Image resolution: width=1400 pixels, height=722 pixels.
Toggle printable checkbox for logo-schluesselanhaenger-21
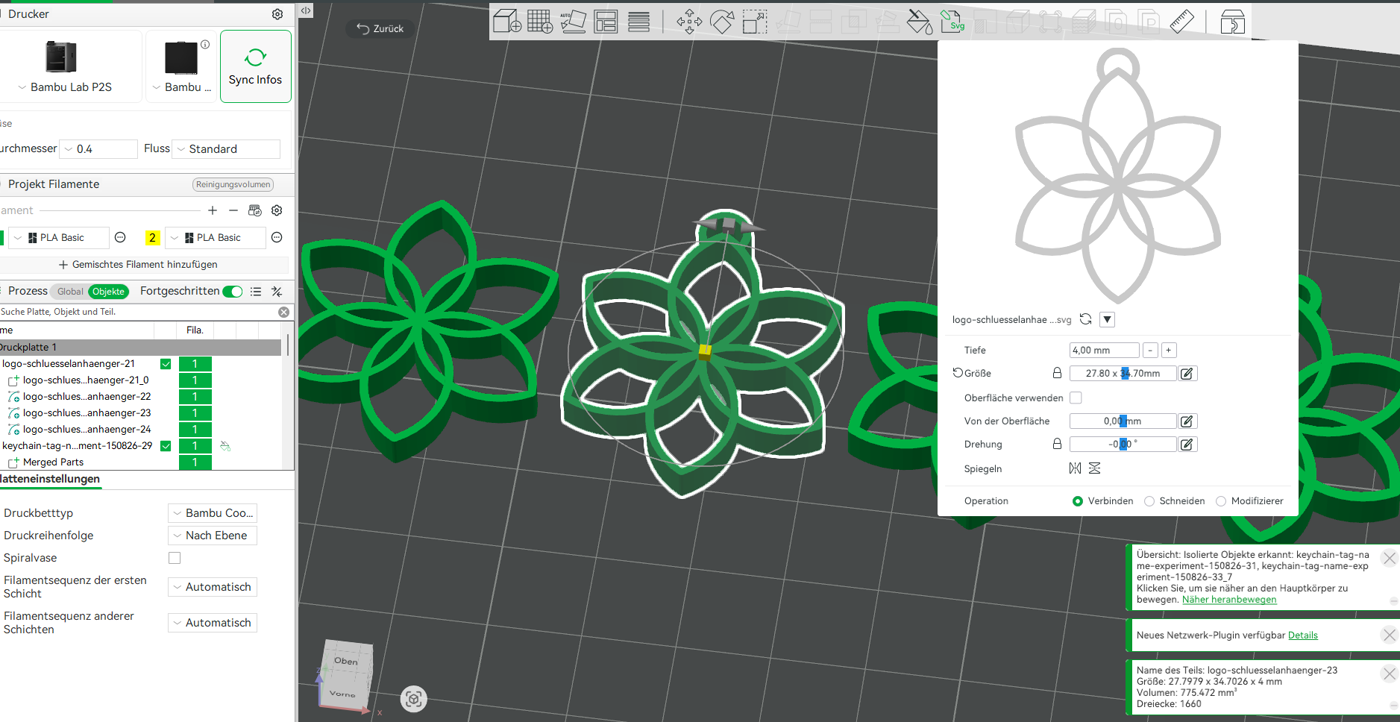[166, 364]
